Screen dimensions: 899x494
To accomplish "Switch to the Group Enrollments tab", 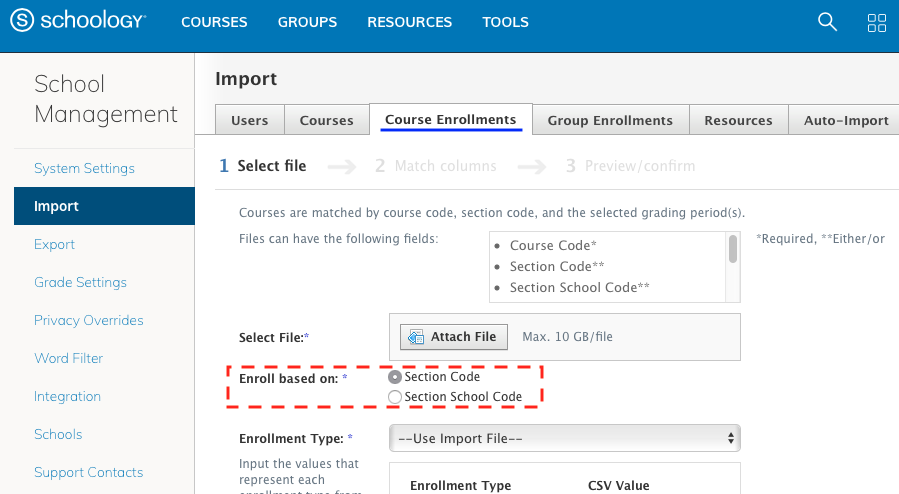I will [x=610, y=120].
